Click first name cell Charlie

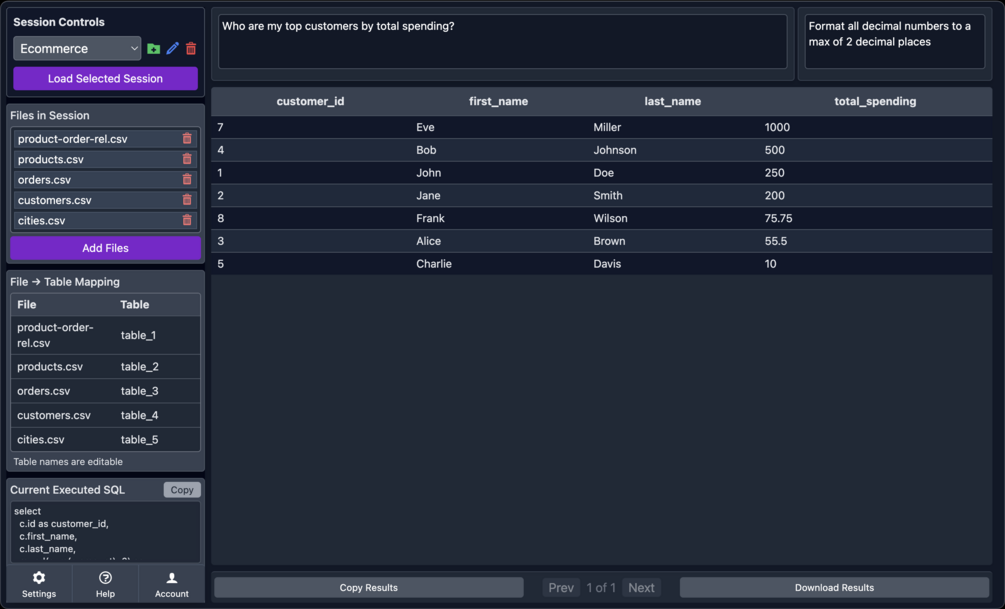click(434, 264)
